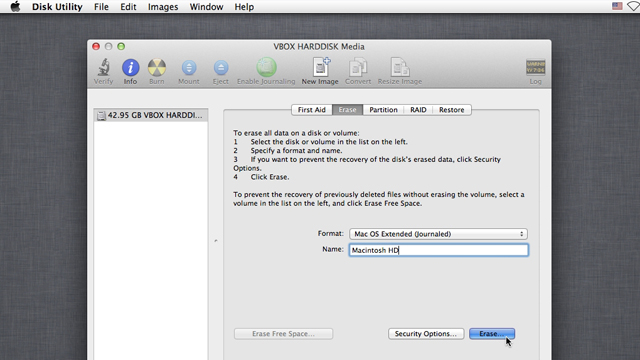640x360 pixels.
Task: Click the Burn toolbar icon
Action: click(x=157, y=68)
